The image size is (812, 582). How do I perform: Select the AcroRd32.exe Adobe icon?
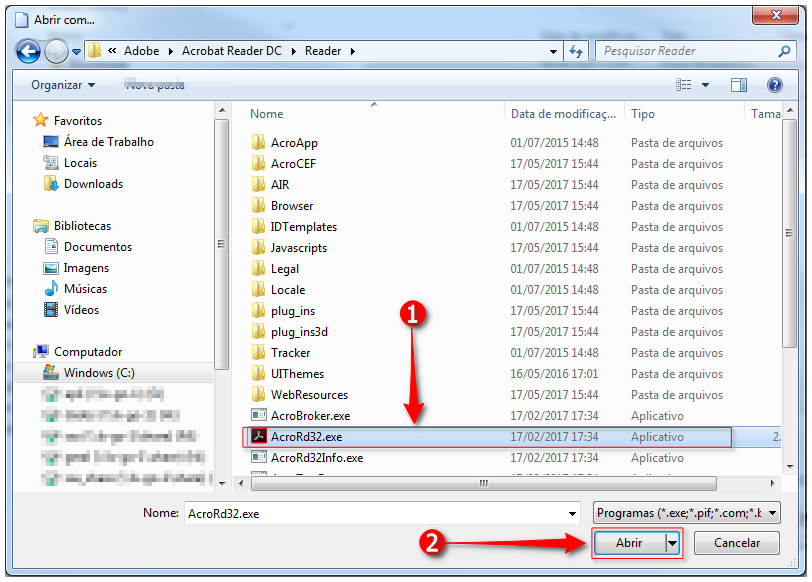click(x=258, y=436)
